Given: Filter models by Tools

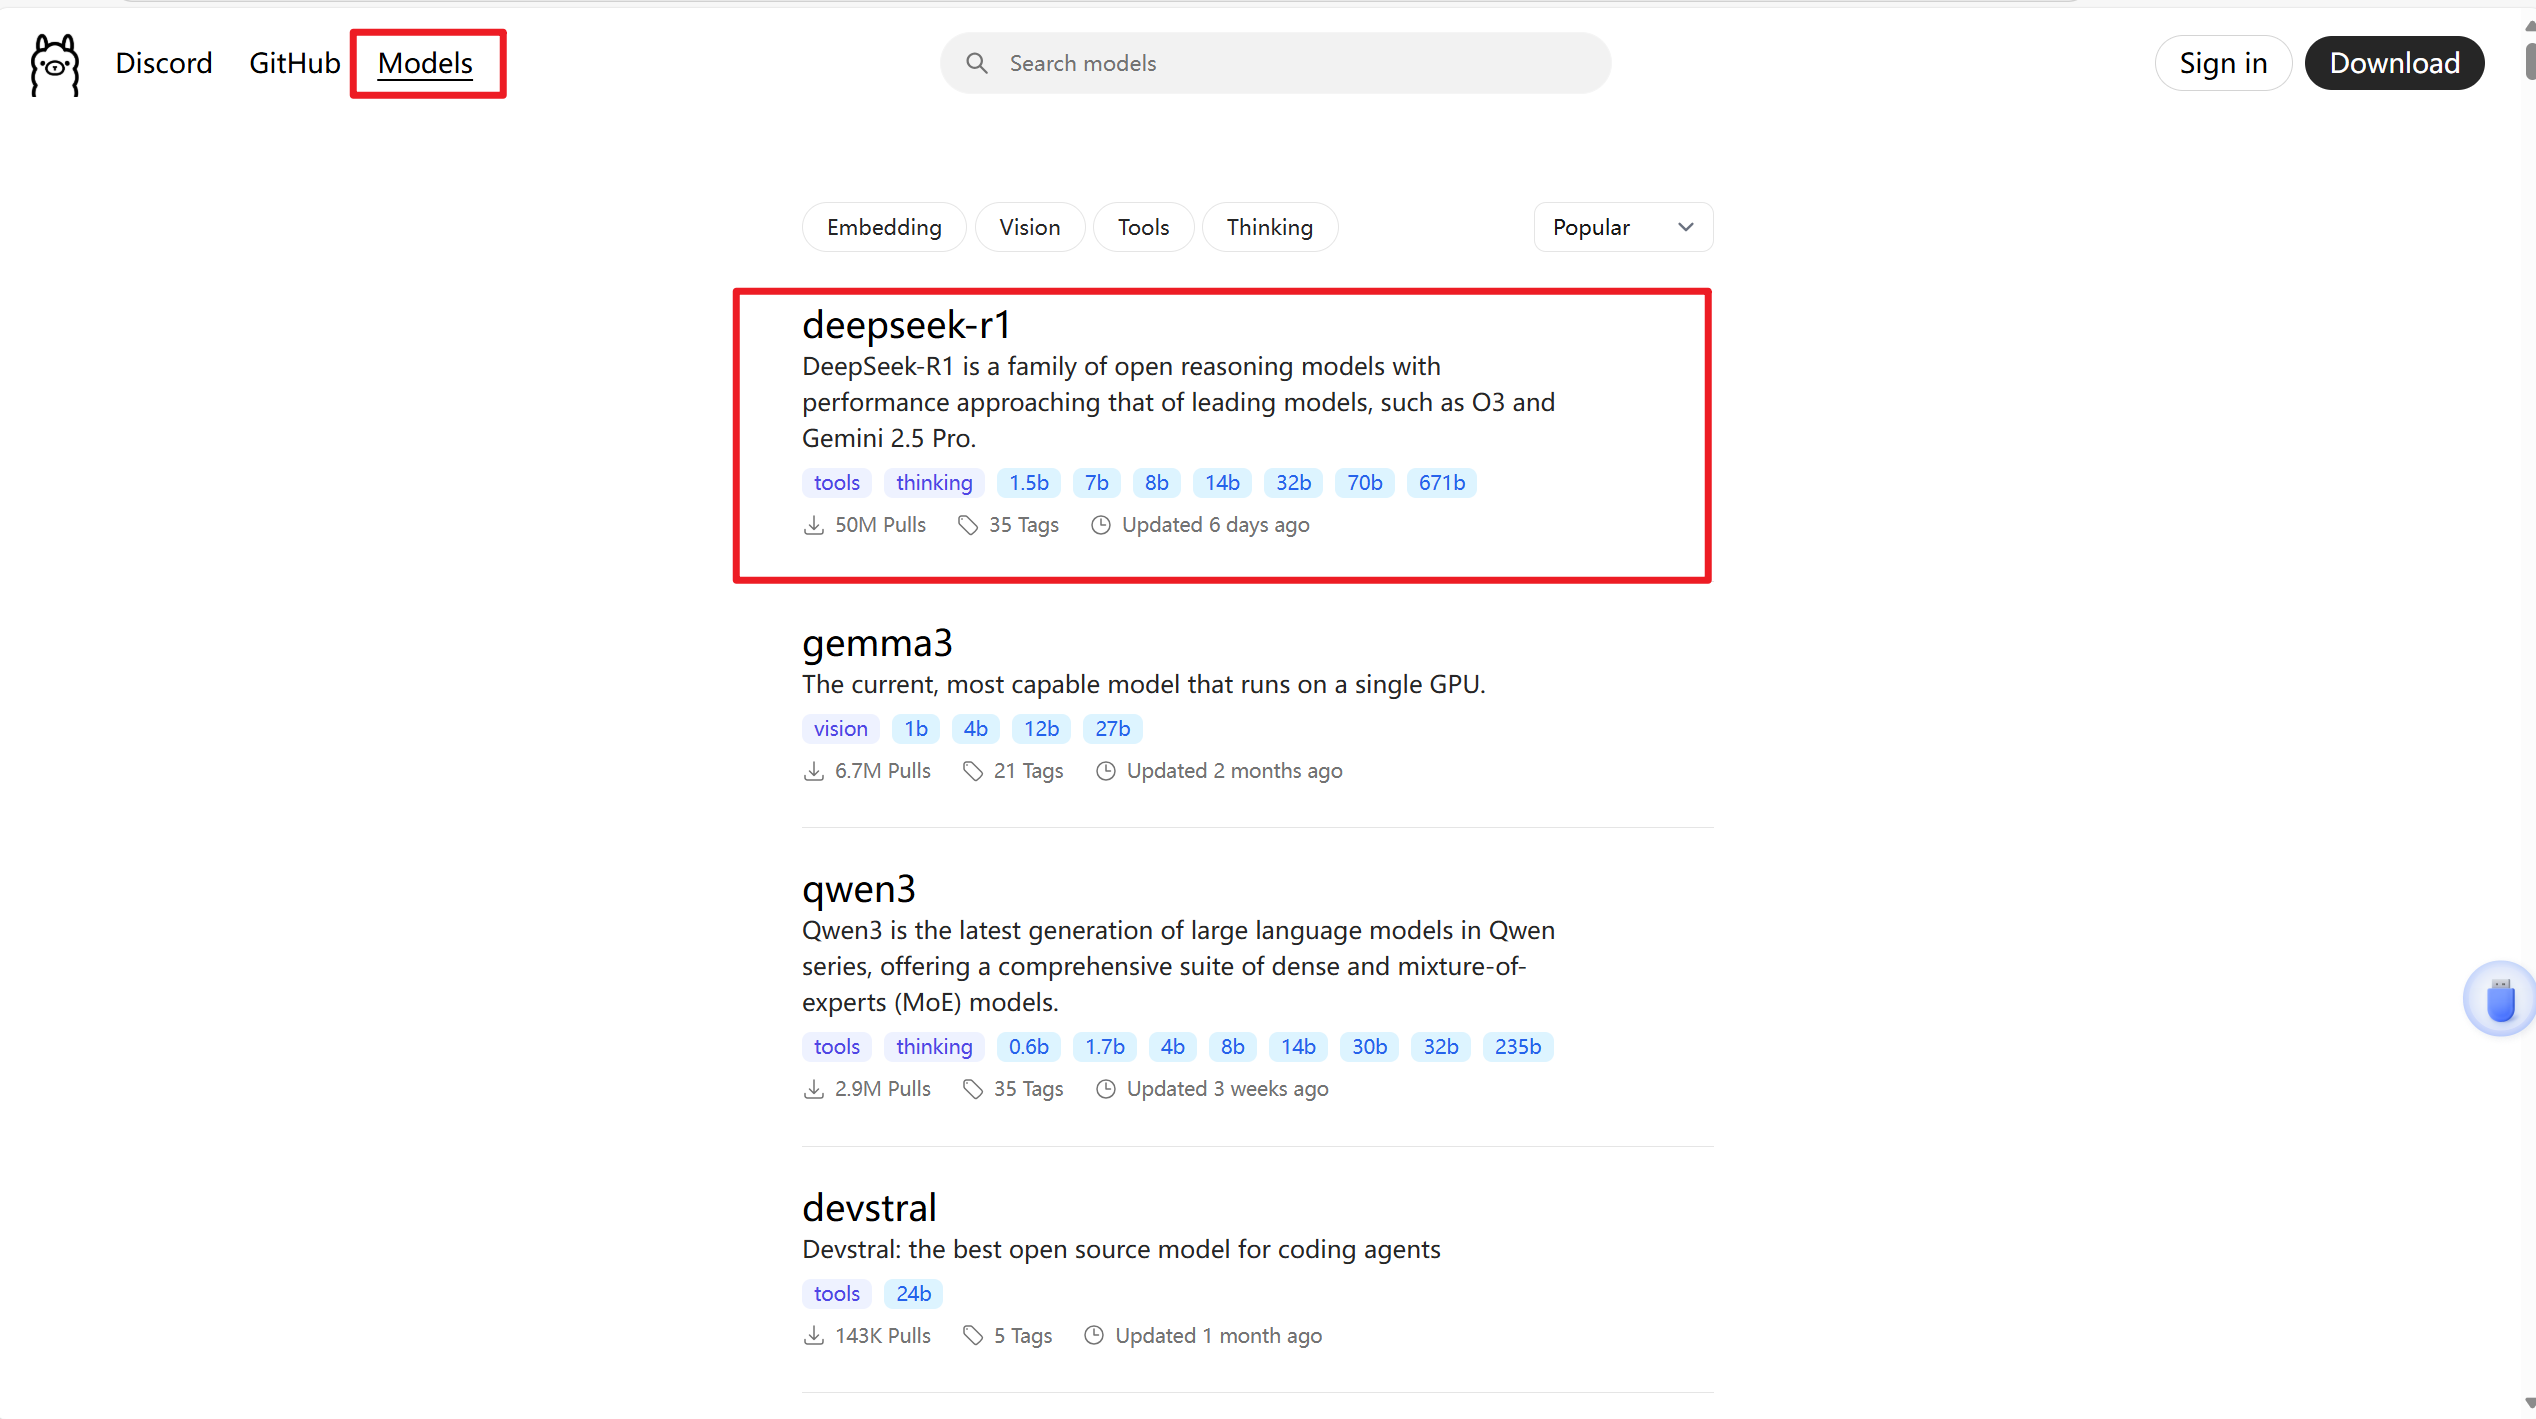Looking at the screenshot, I should (1143, 227).
